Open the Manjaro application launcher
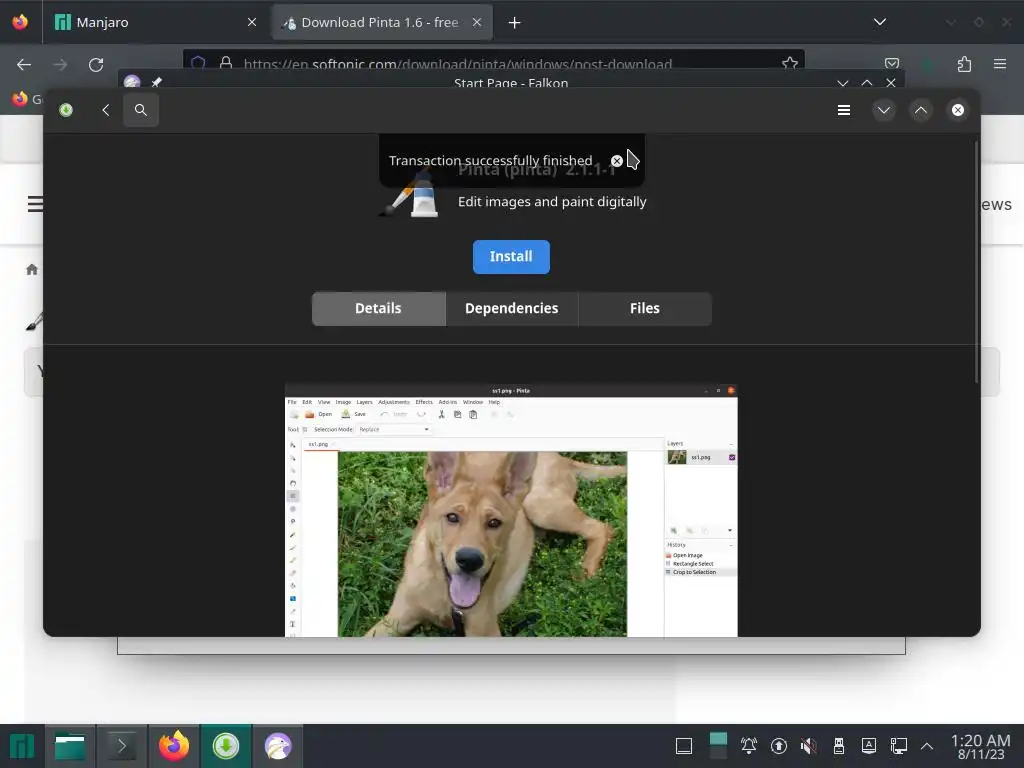Image resolution: width=1024 pixels, height=768 pixels. click(22, 746)
